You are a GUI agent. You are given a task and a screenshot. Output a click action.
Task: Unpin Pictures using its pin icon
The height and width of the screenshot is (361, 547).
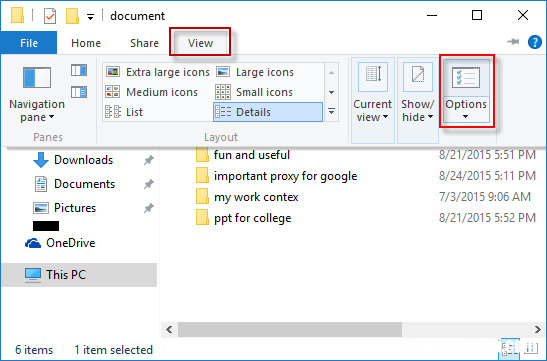pyautogui.click(x=149, y=208)
